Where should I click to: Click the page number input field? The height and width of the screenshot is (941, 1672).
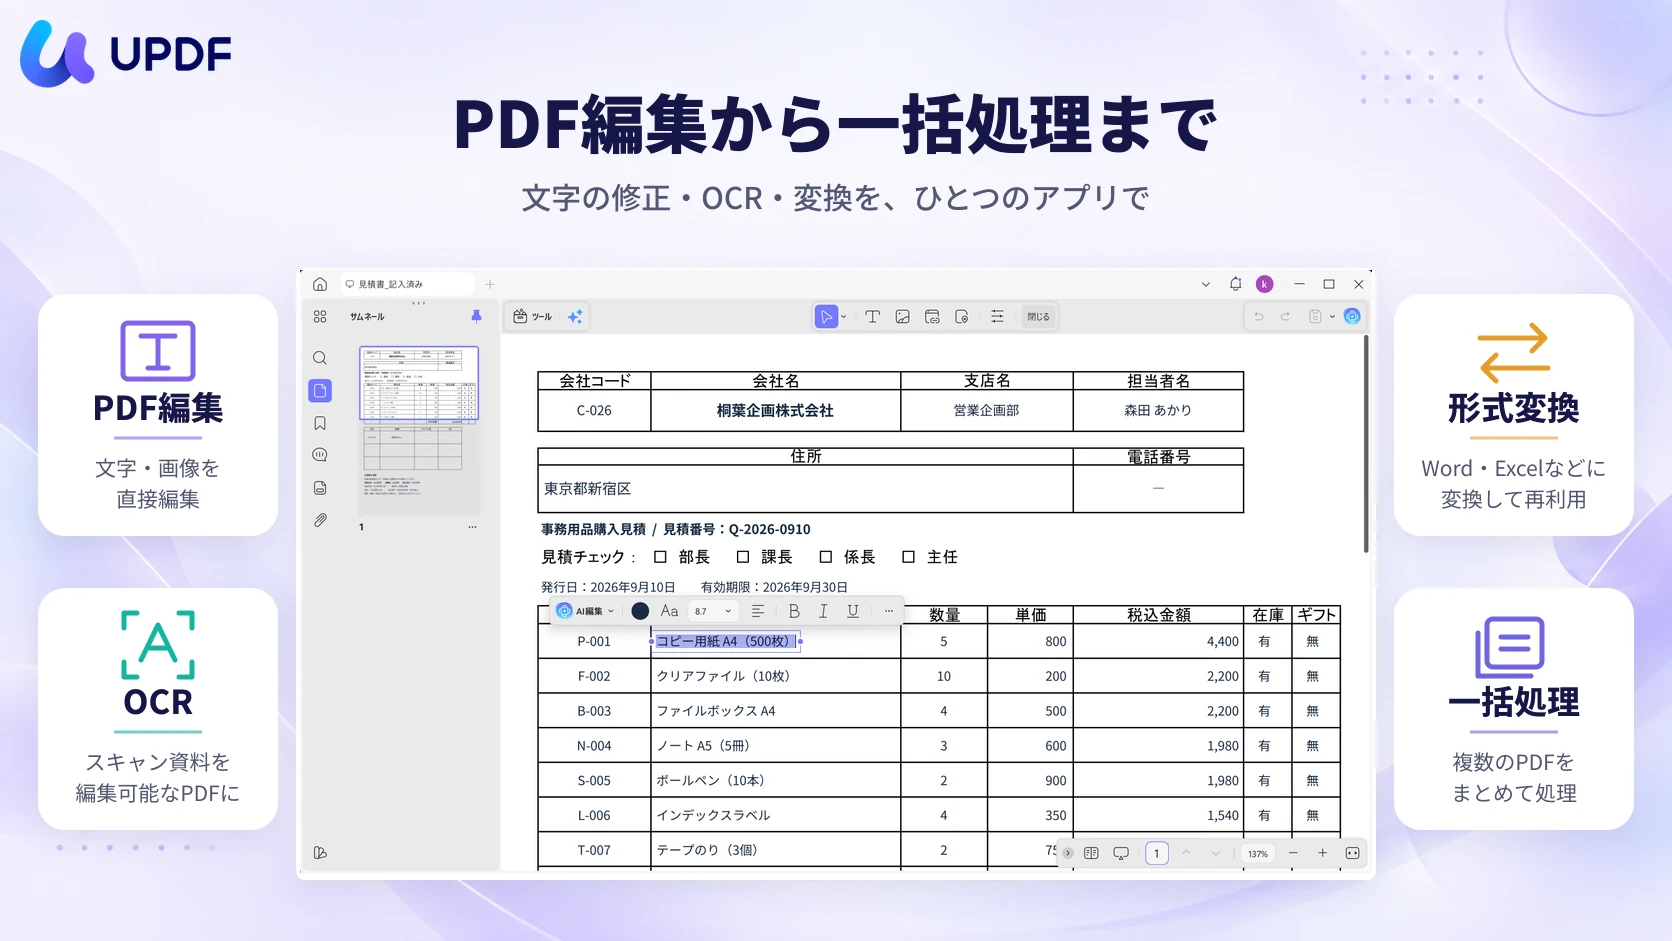click(1156, 853)
